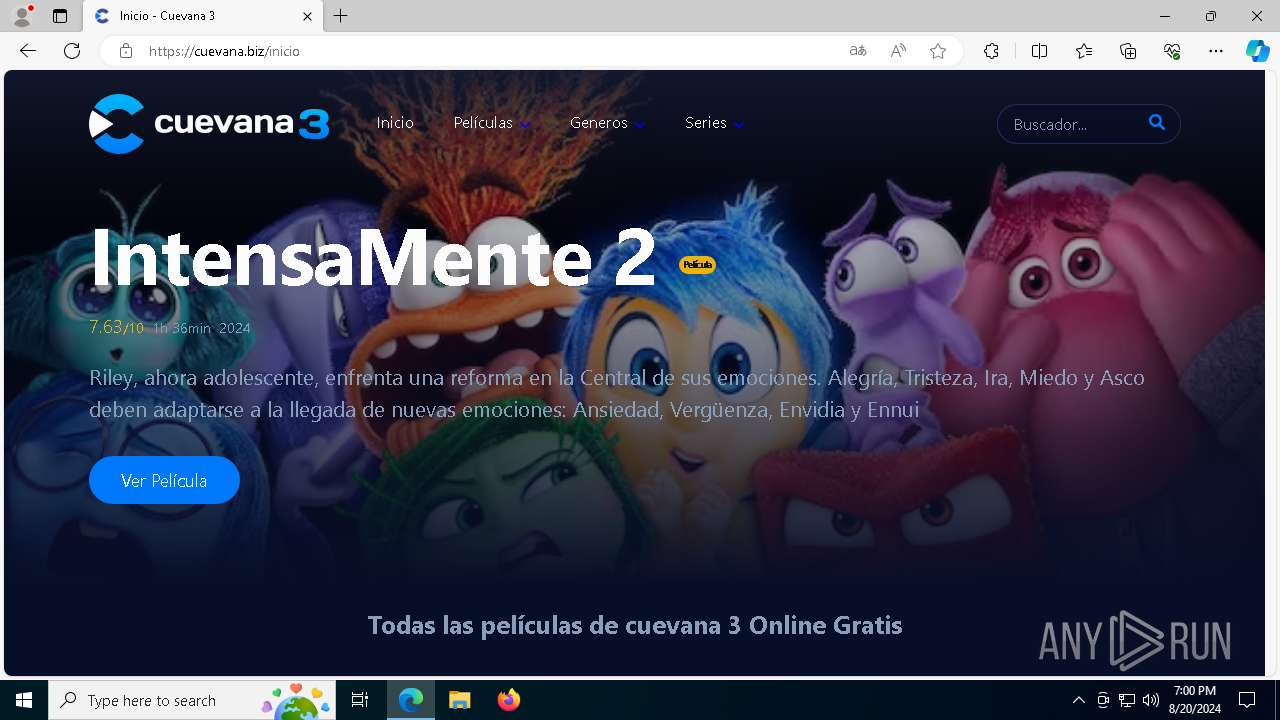Open Settings and more menu
The height and width of the screenshot is (720, 1280).
[x=1216, y=51]
